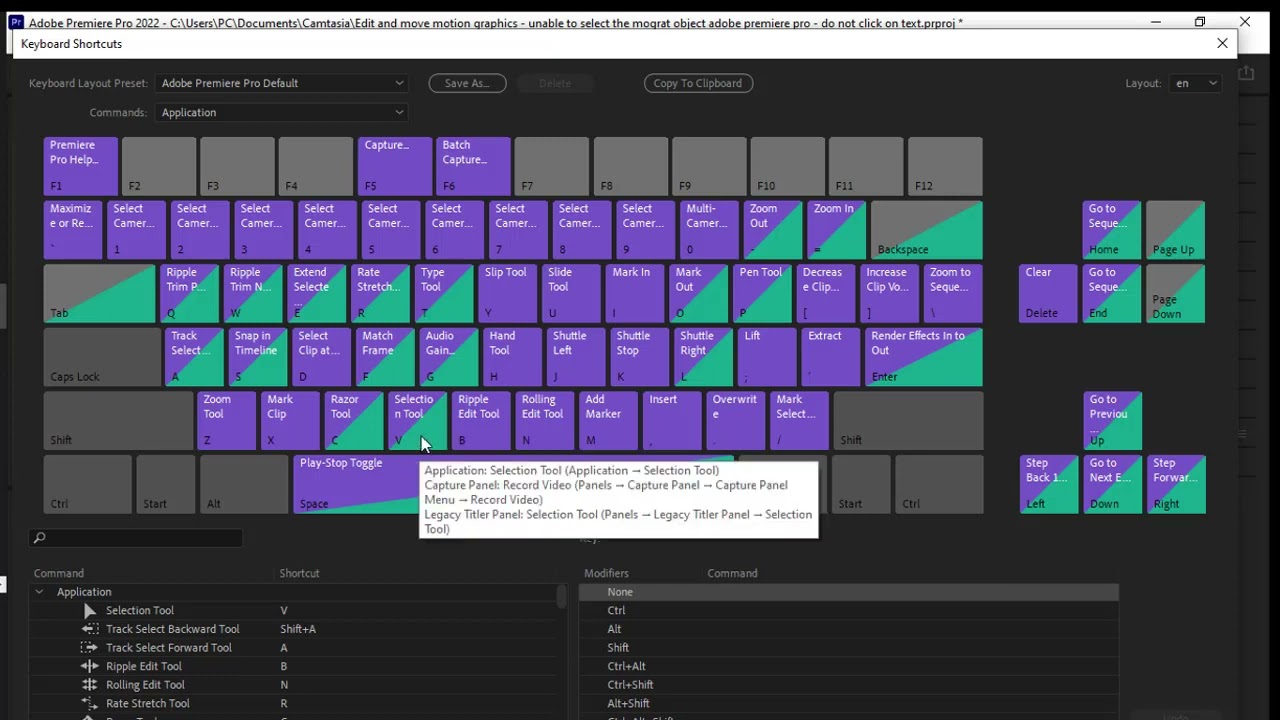This screenshot has width=1280, height=720.
Task: Click the disabled Delete preset button
Action: tap(555, 83)
